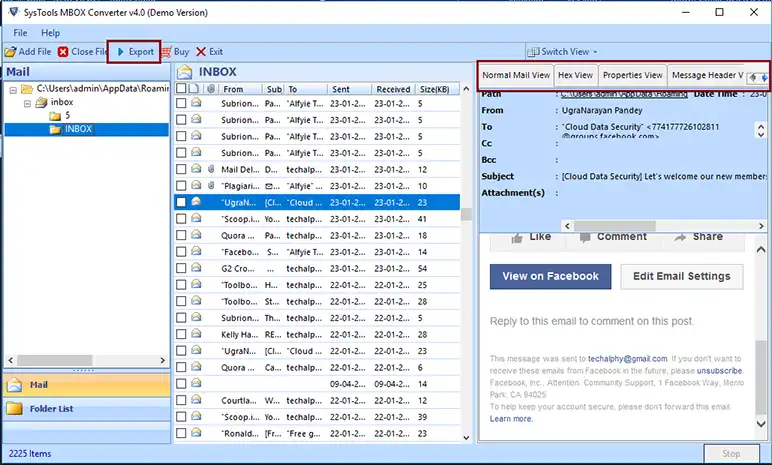Tick the select-all checkbox in the list header
The height and width of the screenshot is (465, 772).
[181, 89]
